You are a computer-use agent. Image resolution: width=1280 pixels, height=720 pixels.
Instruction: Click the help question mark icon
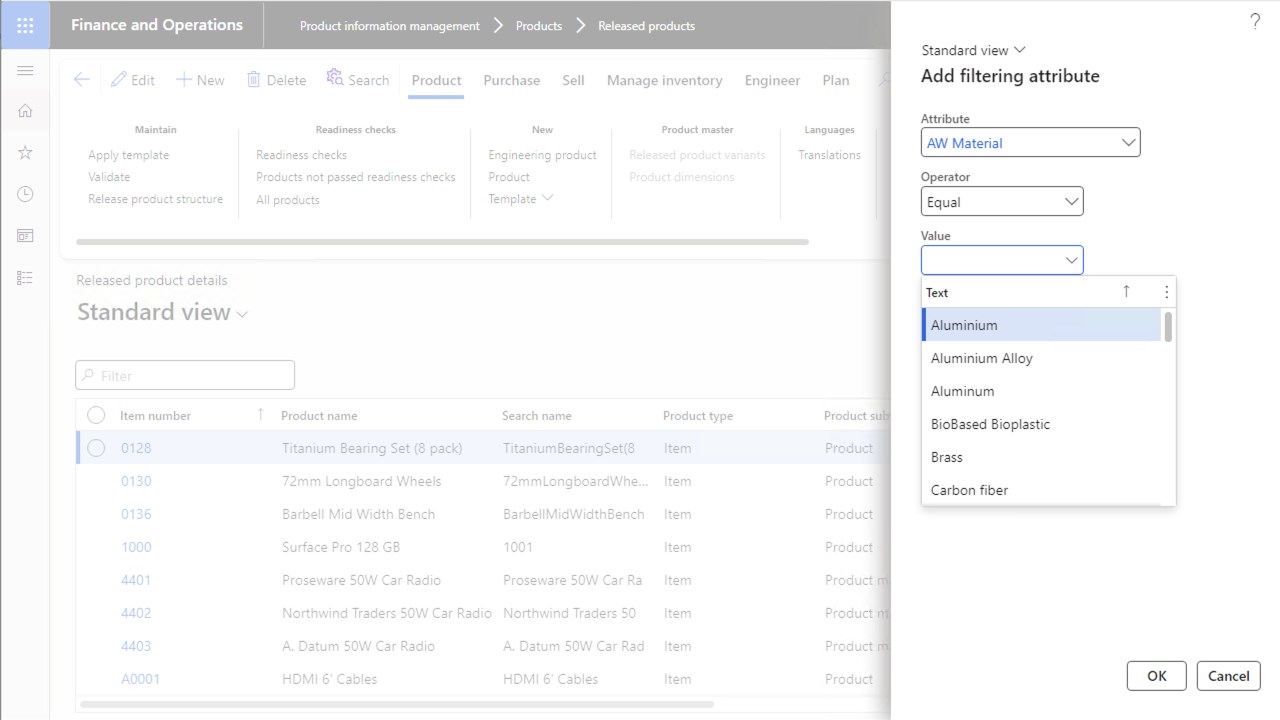point(1255,21)
